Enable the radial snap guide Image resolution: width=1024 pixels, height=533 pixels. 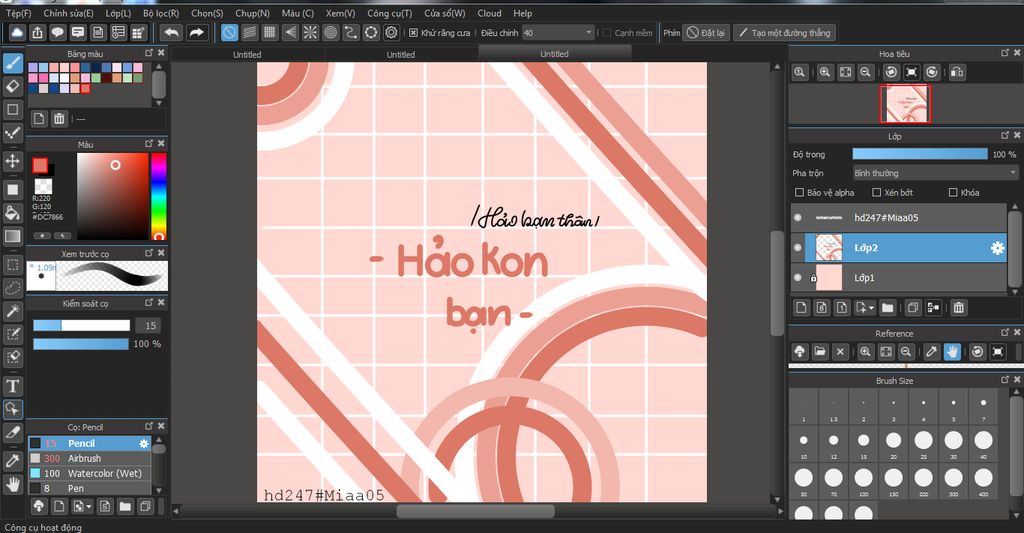tap(310, 33)
